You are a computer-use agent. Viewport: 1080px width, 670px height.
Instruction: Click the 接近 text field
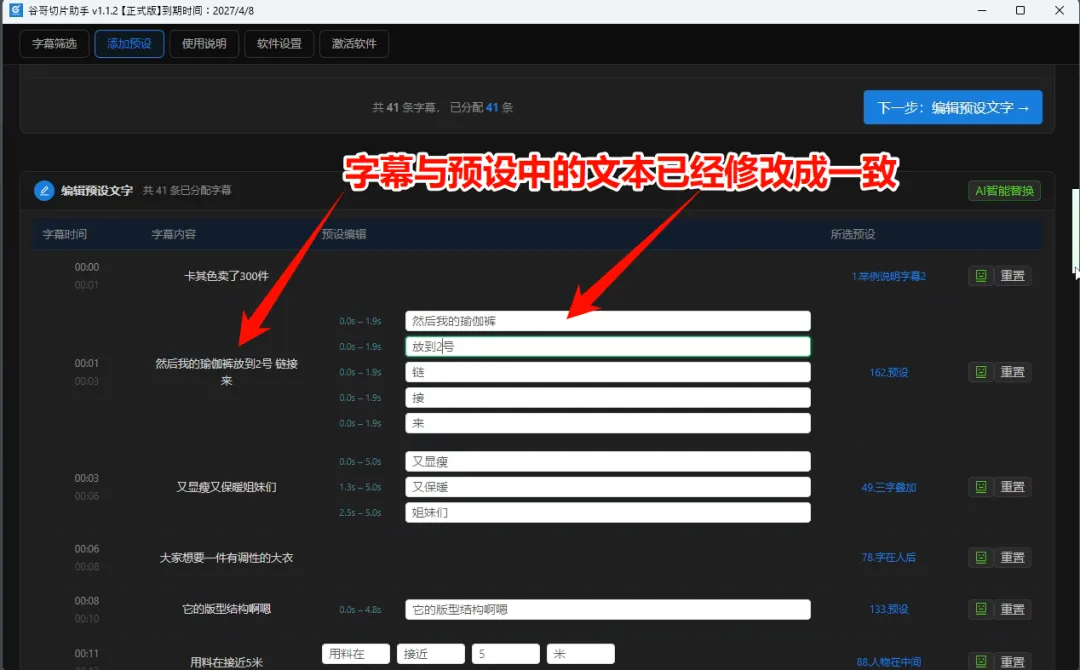pos(430,653)
